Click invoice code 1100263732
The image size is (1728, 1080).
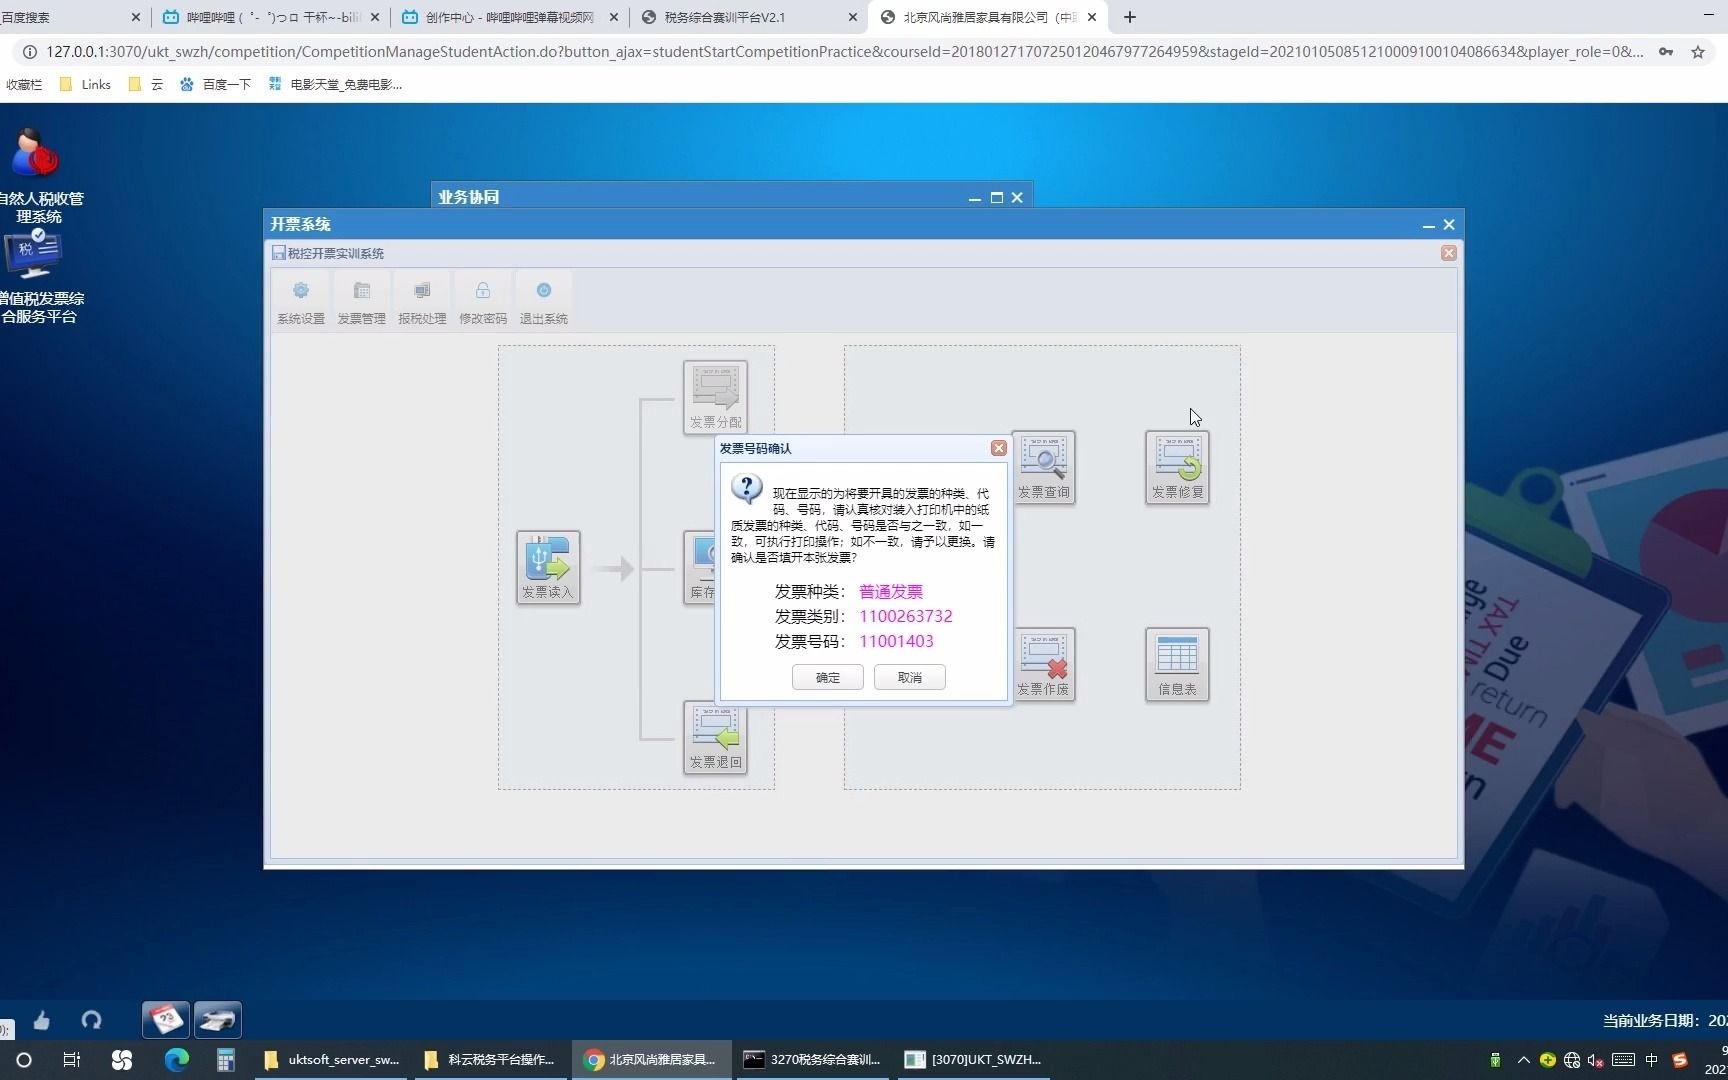pyautogui.click(x=906, y=616)
